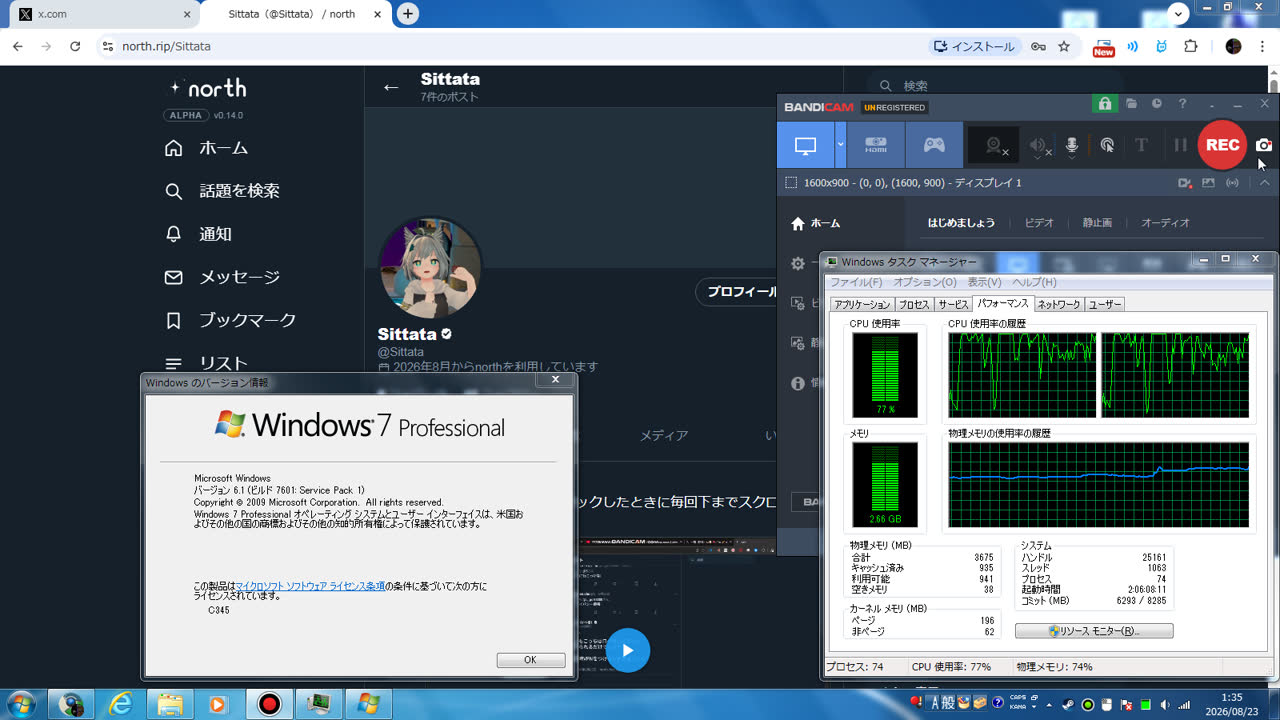Open Chrome extensions puzzle icon

(x=1190, y=46)
